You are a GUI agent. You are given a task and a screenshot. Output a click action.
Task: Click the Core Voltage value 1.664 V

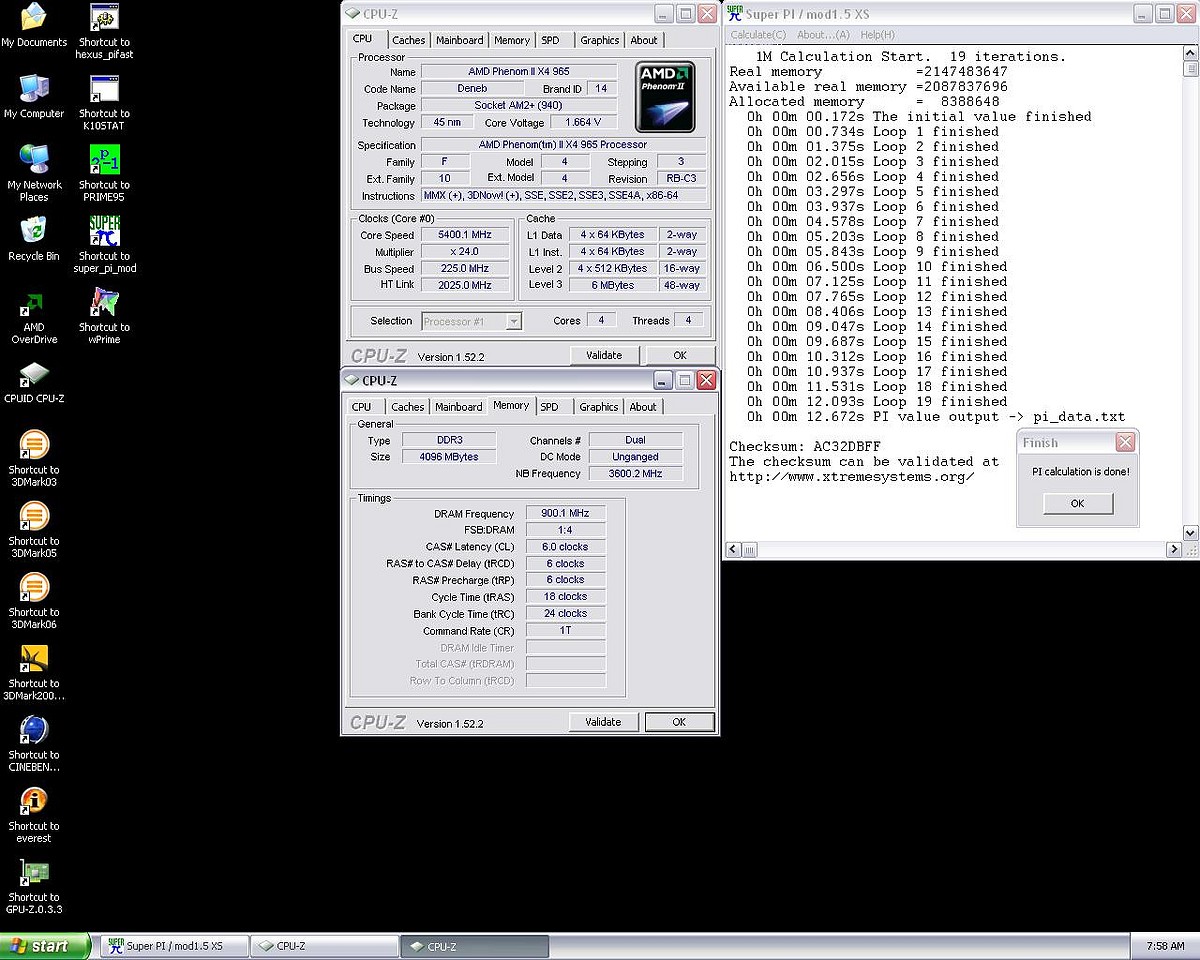[x=584, y=122]
